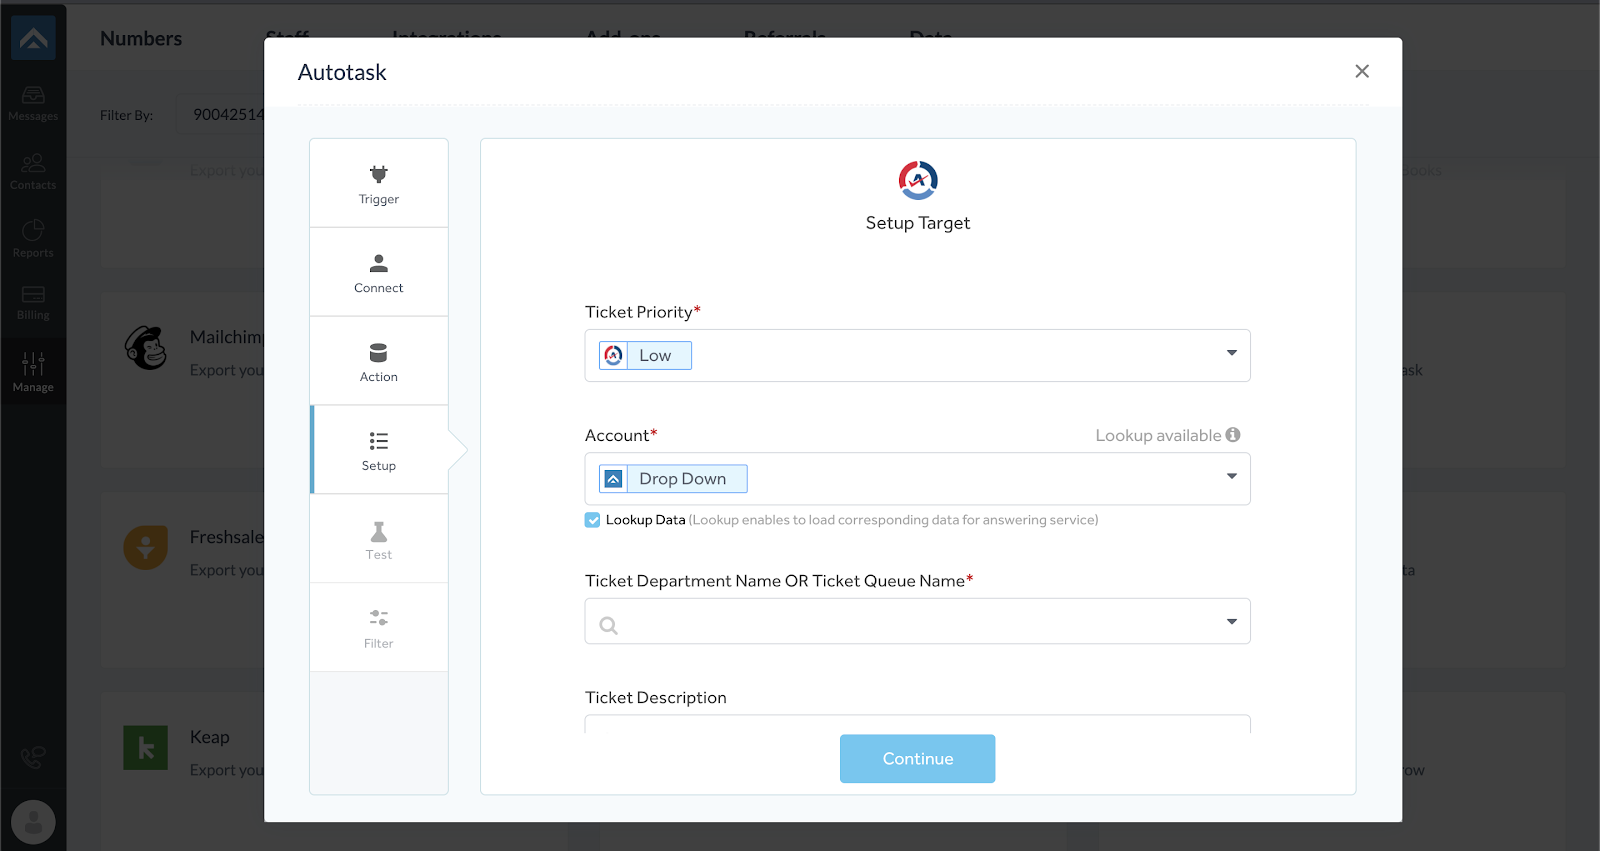Click the Ticket Description text field
Screen dimensions: 1600x851
tap(917, 724)
